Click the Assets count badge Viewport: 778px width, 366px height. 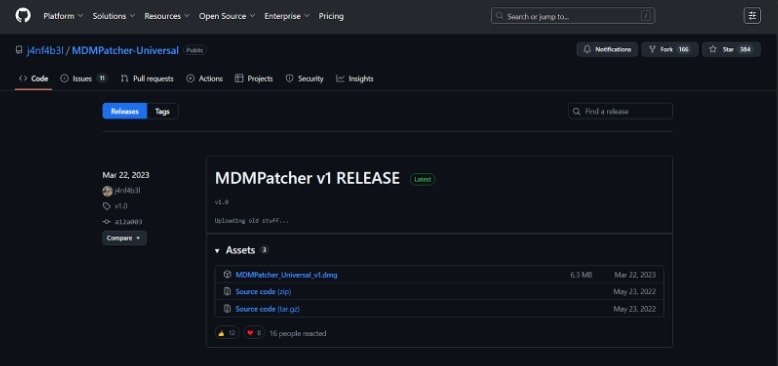coord(264,250)
